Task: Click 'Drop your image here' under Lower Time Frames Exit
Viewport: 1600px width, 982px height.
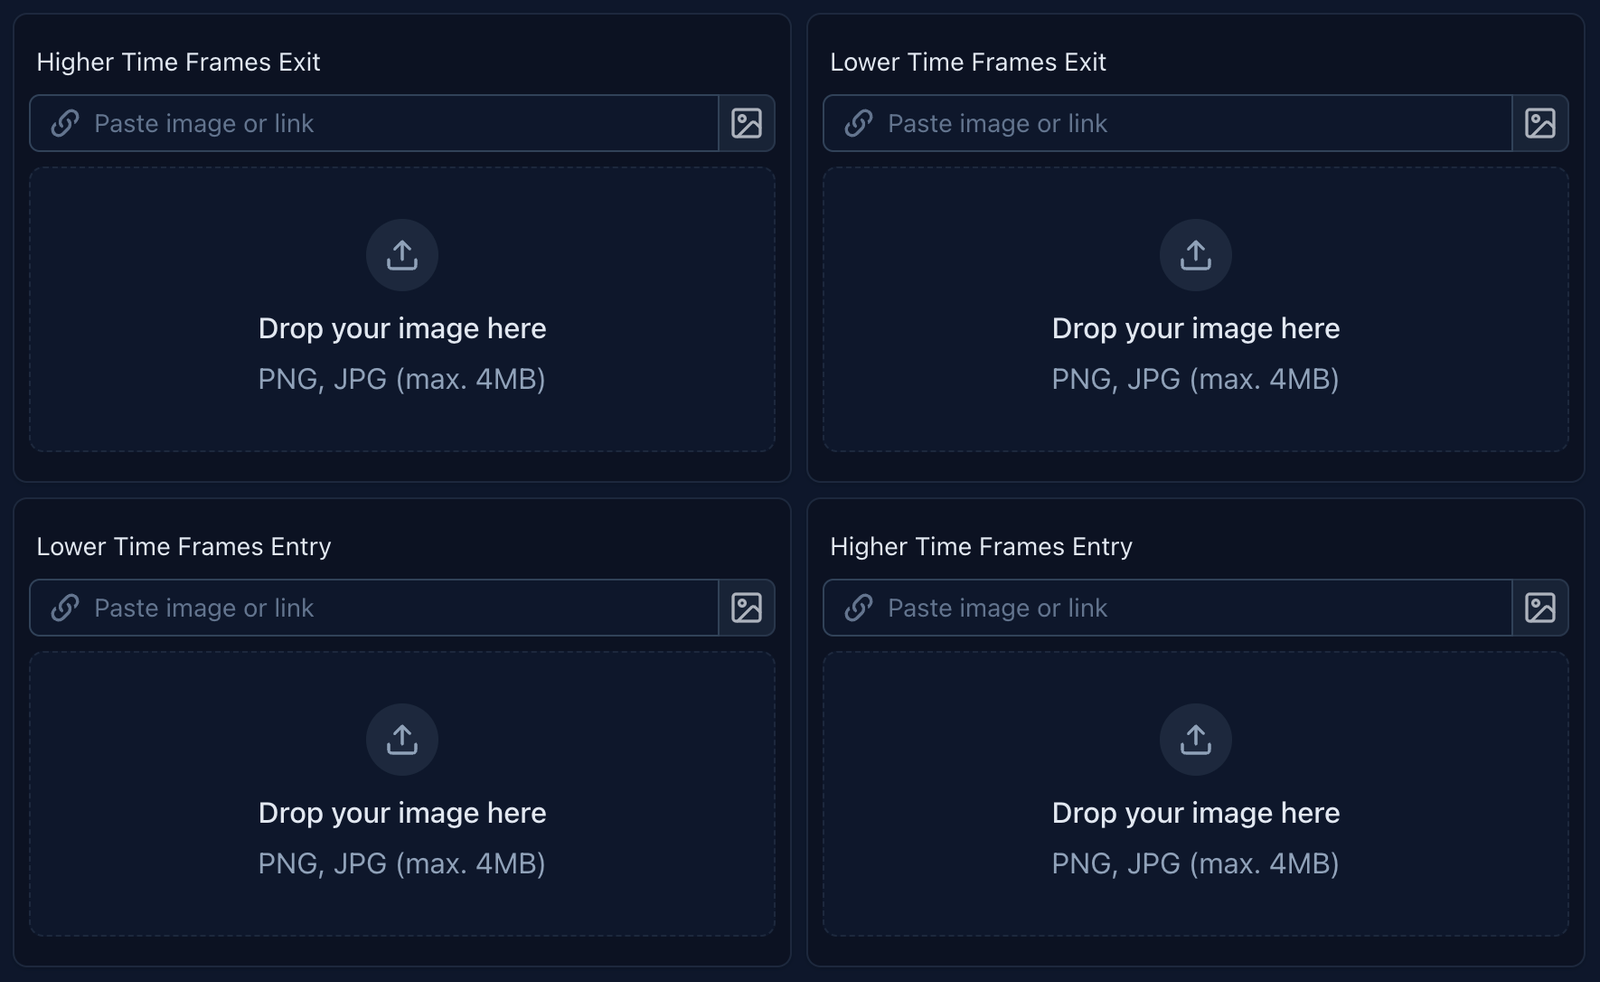Action: [1195, 329]
